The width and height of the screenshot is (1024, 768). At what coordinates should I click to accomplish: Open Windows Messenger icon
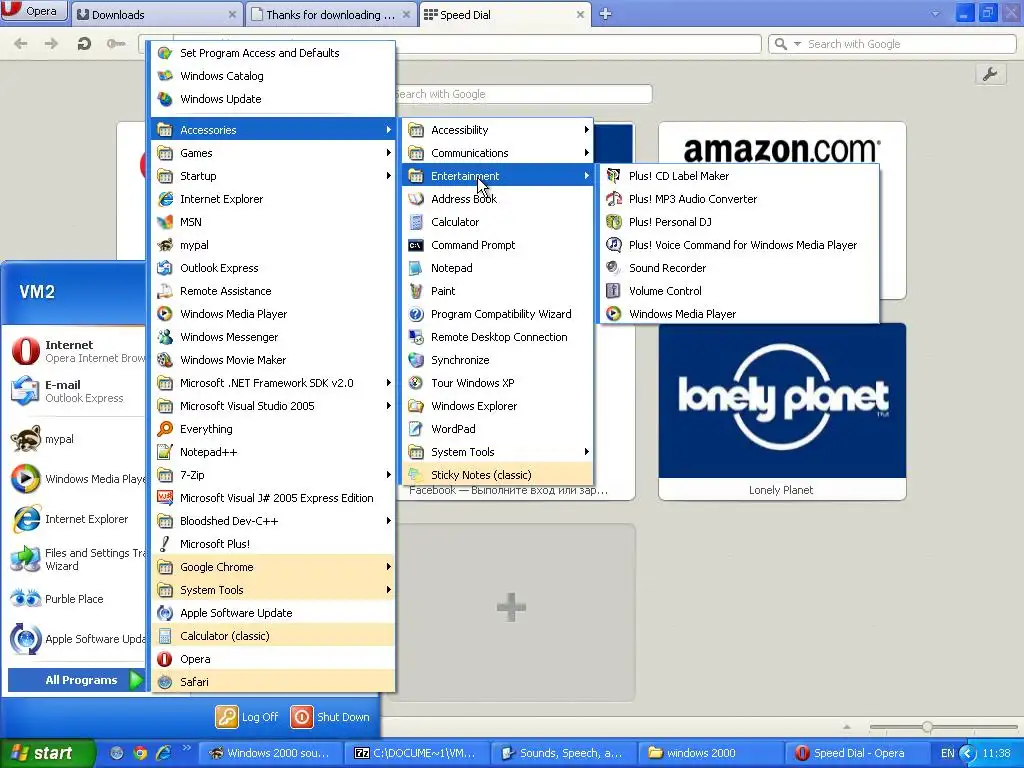[165, 337]
